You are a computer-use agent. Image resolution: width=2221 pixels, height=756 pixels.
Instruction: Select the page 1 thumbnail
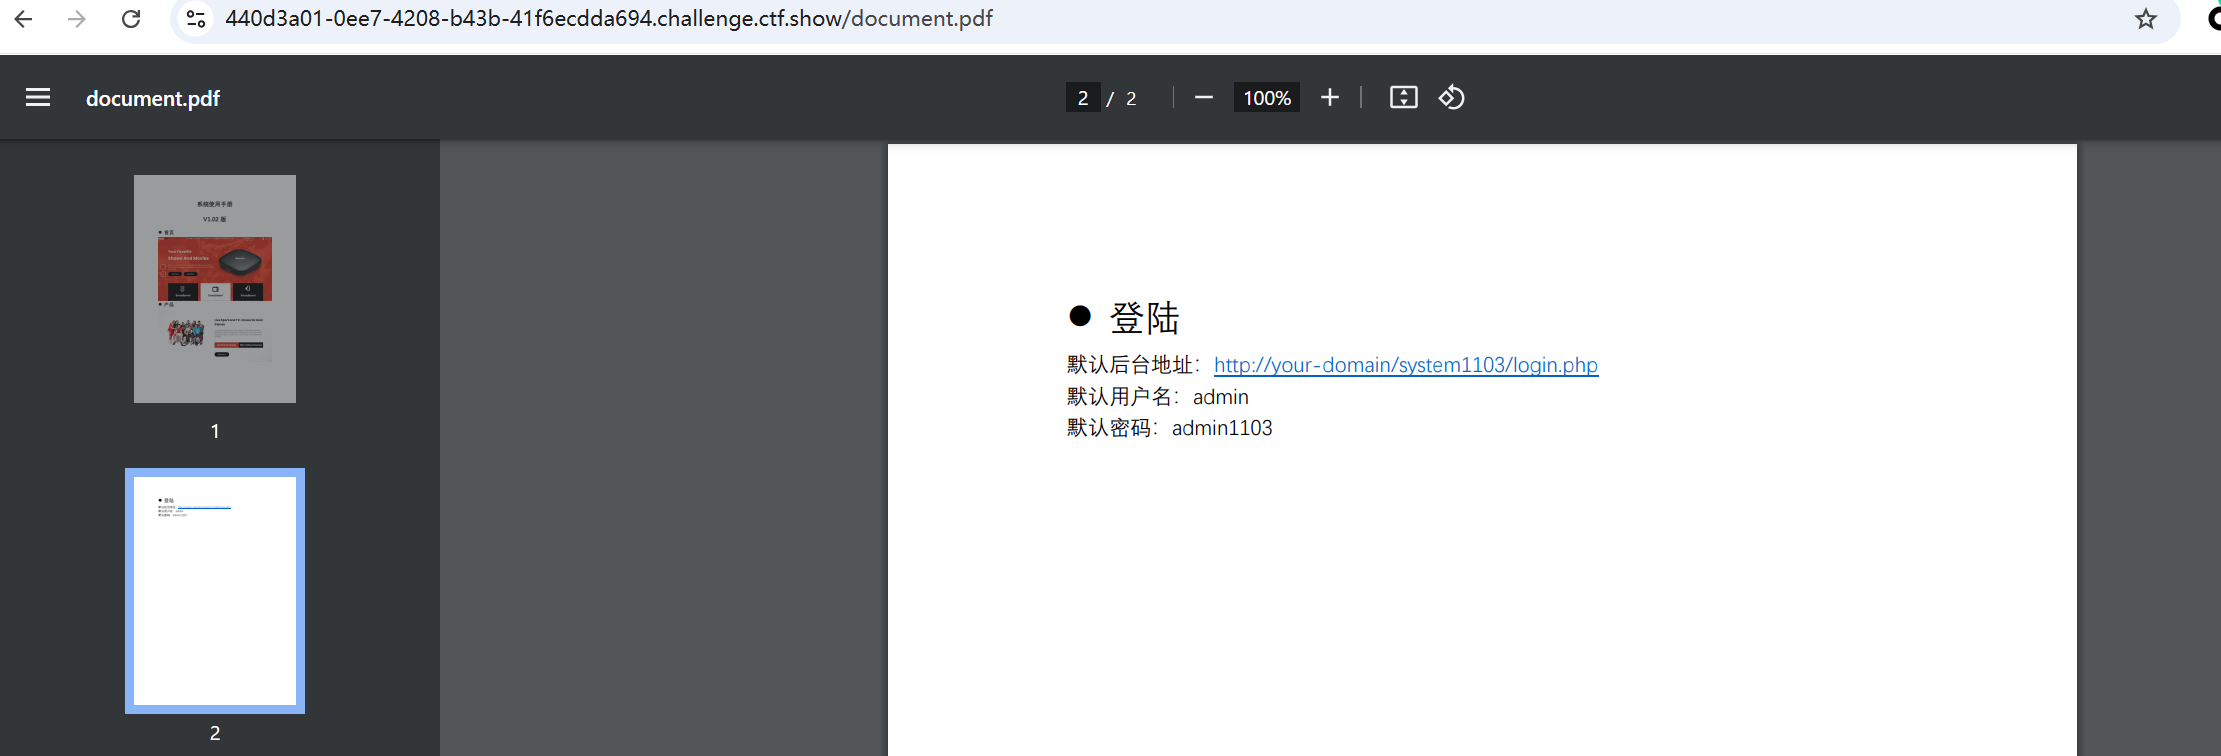tap(215, 289)
